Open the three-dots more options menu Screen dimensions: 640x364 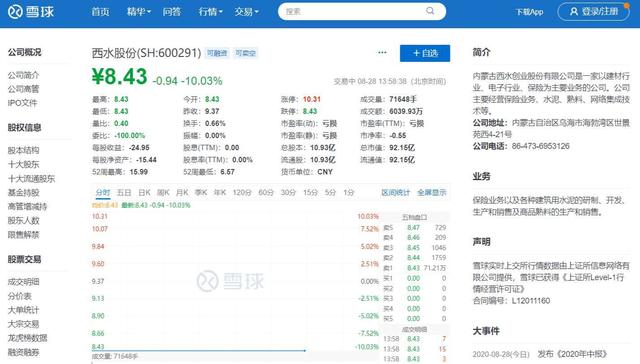click(x=382, y=53)
